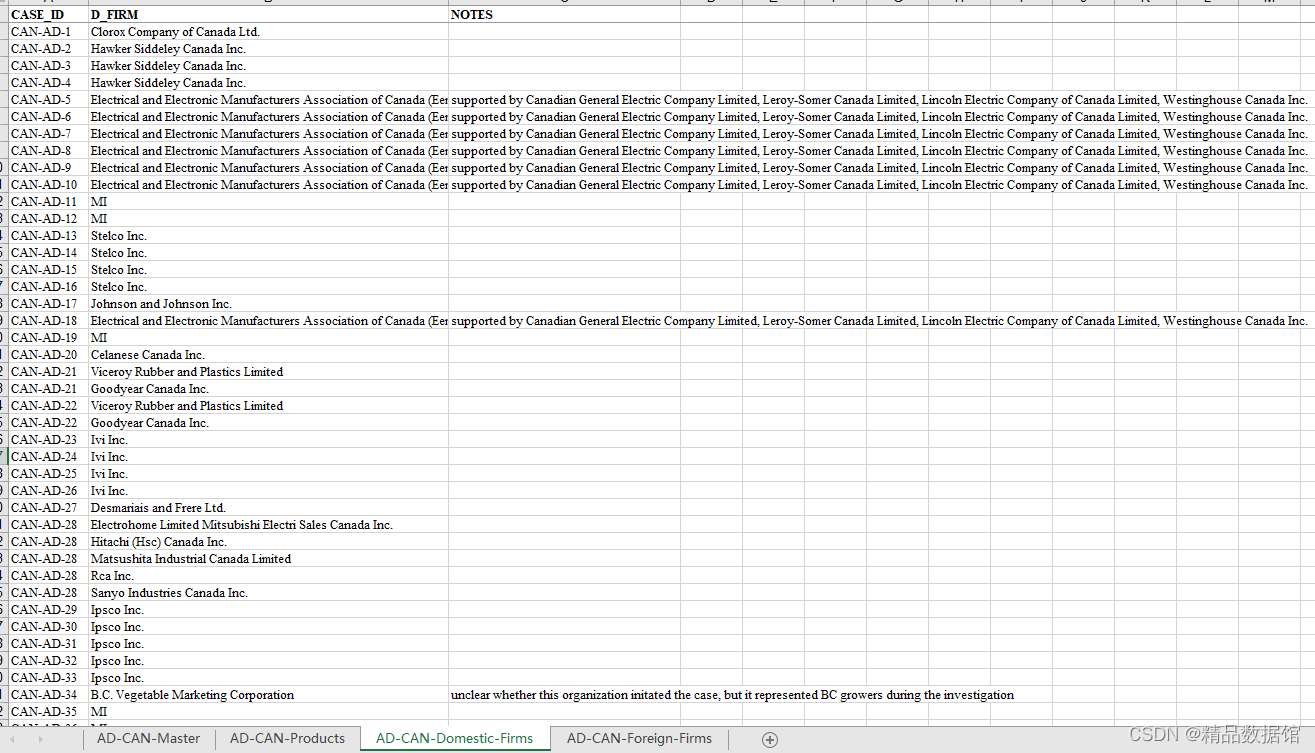
Task: Select the 'unclear whether this organization' note cell
Action: pyautogui.click(x=565, y=695)
